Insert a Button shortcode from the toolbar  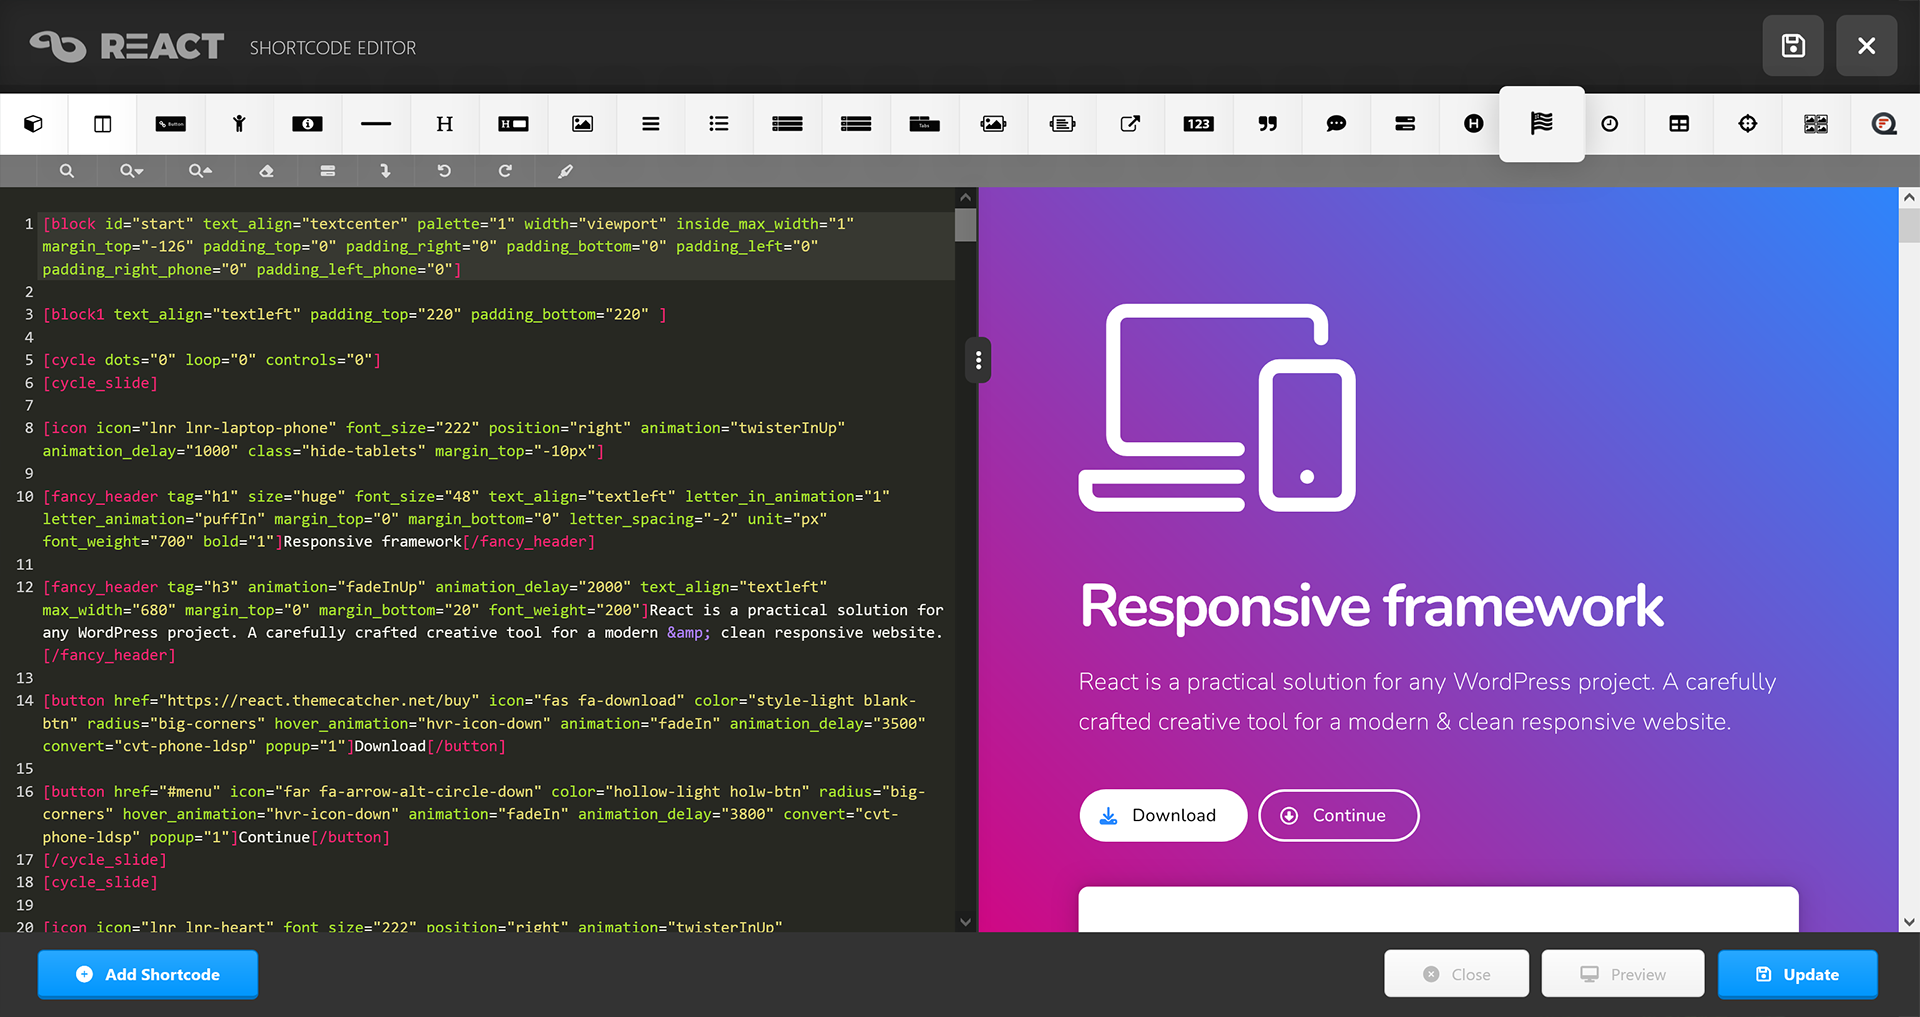coord(171,124)
